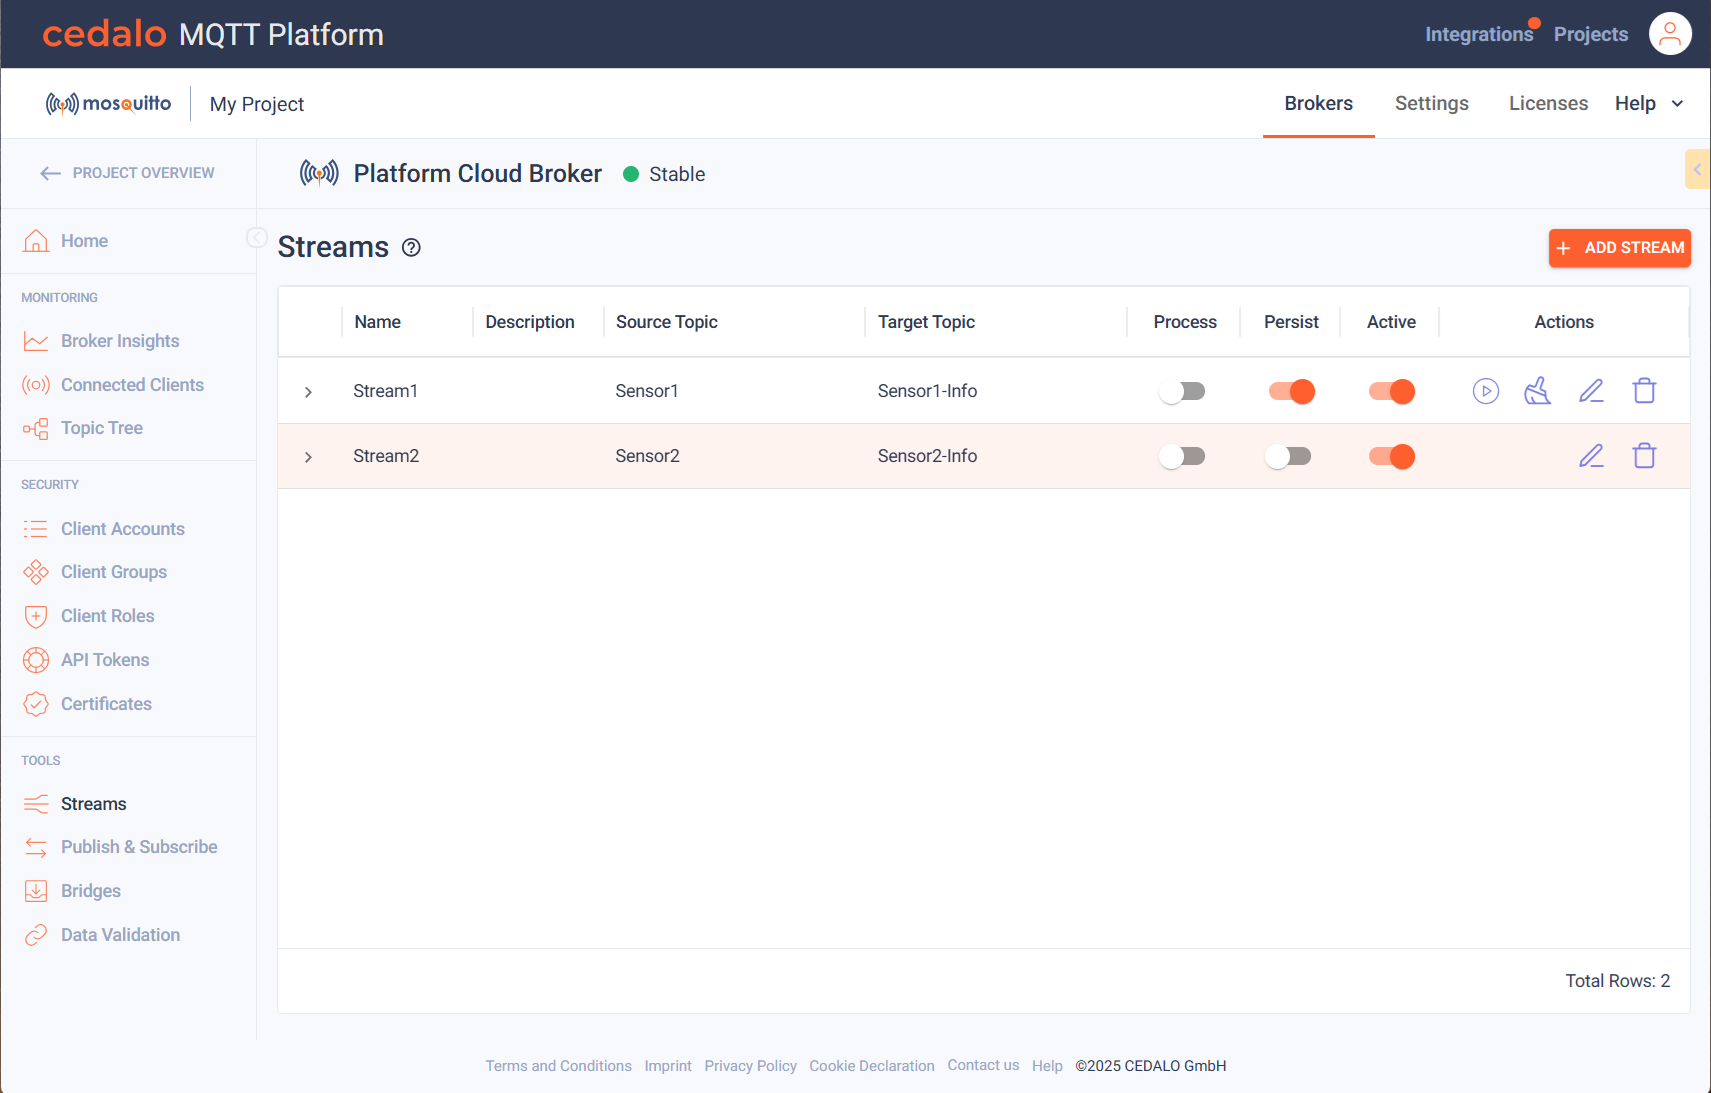
Task: Click My Project breadcrumb text
Action: 257,104
